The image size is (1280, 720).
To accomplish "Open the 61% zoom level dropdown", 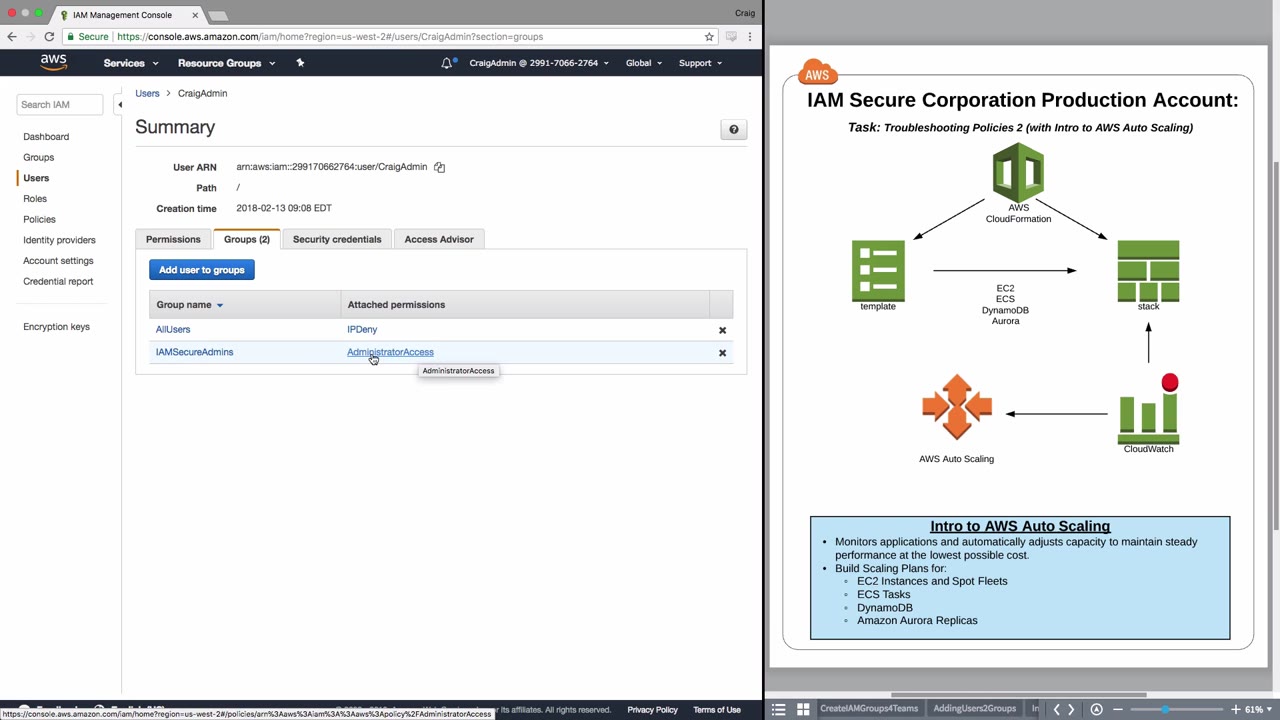I will click(1260, 710).
